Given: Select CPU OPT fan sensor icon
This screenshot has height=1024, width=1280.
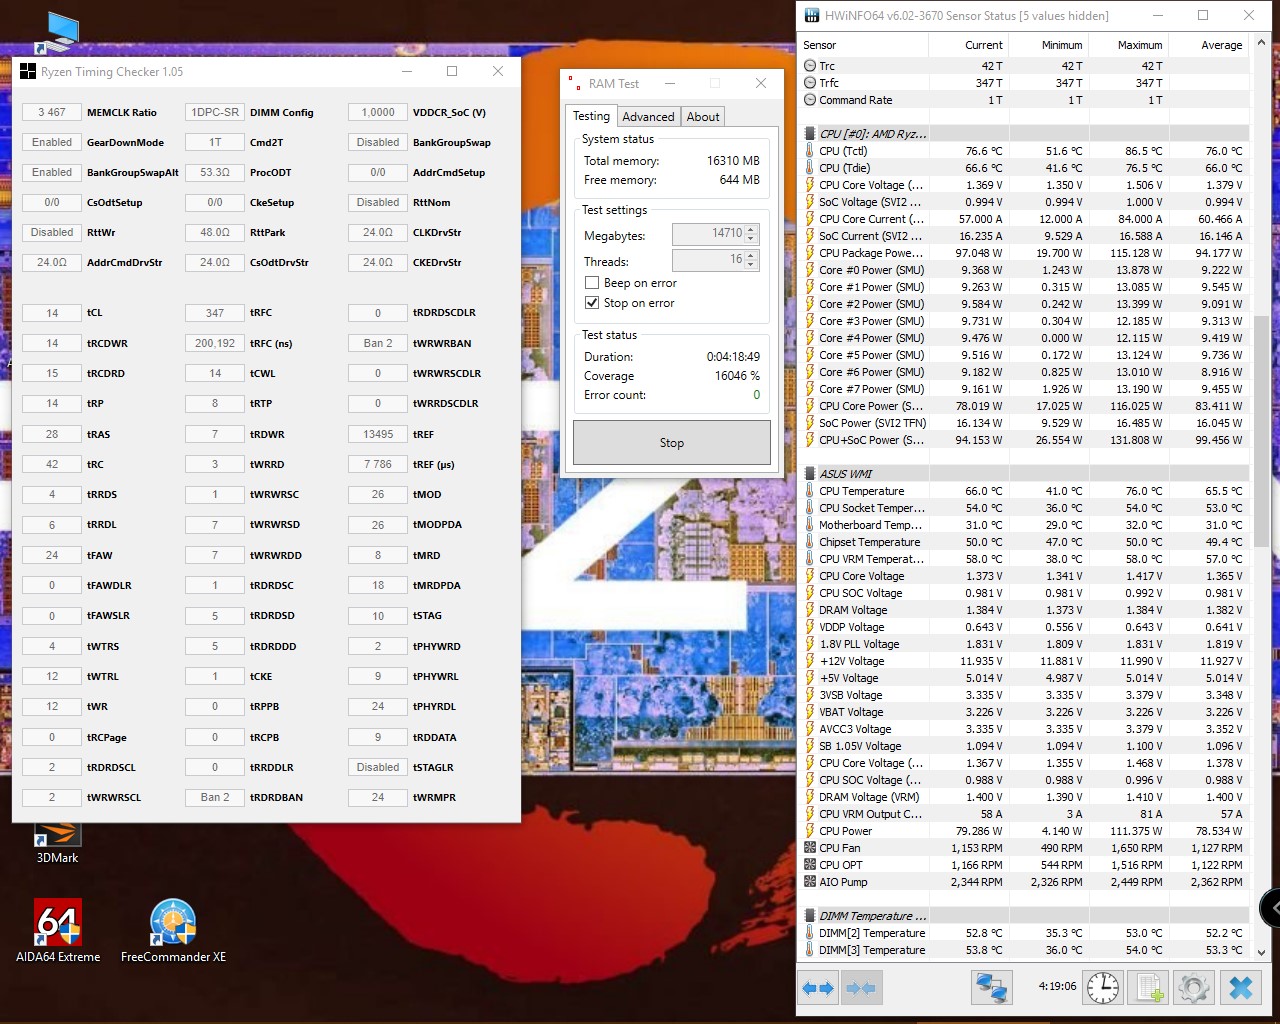Looking at the screenshot, I should point(810,865).
